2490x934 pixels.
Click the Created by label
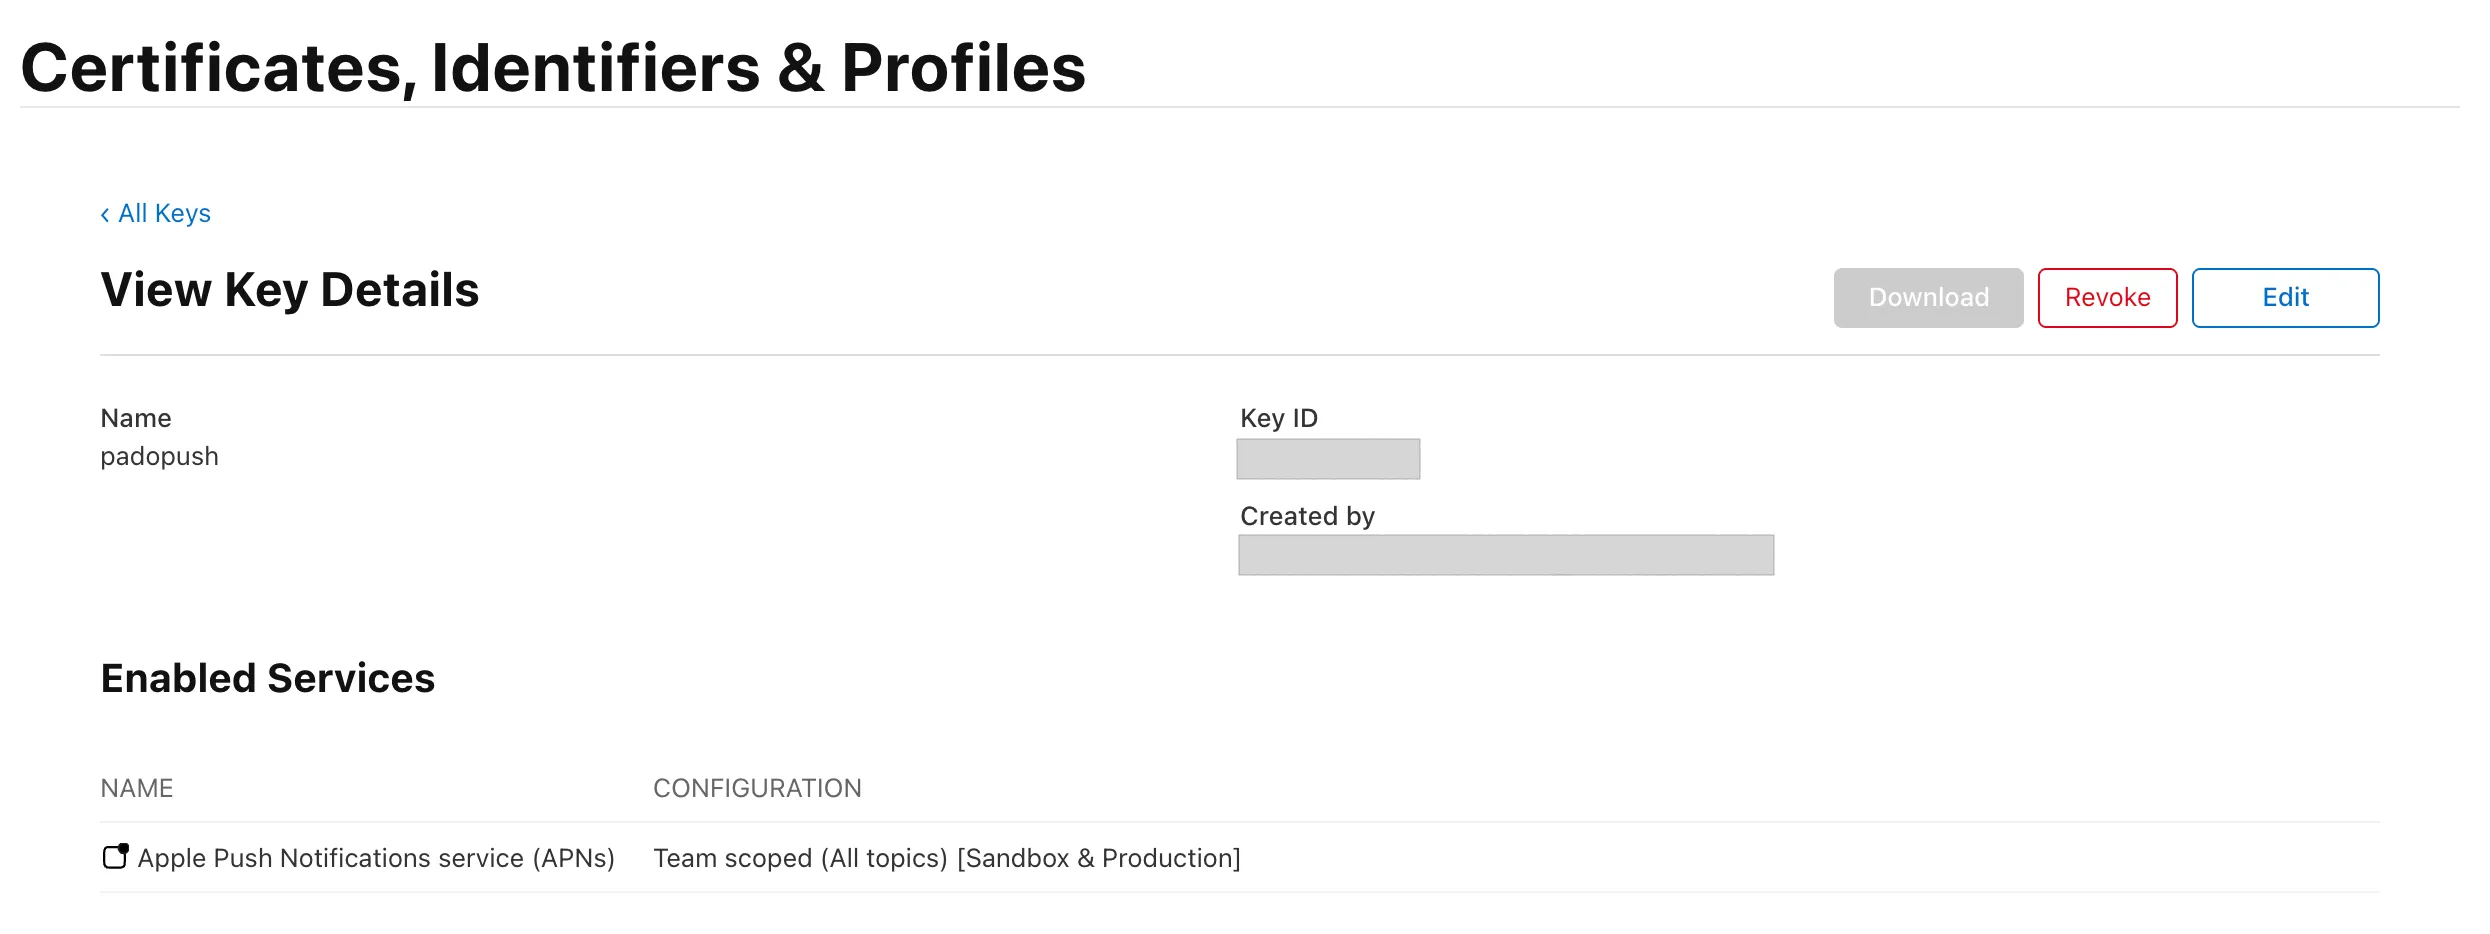pos(1307,516)
